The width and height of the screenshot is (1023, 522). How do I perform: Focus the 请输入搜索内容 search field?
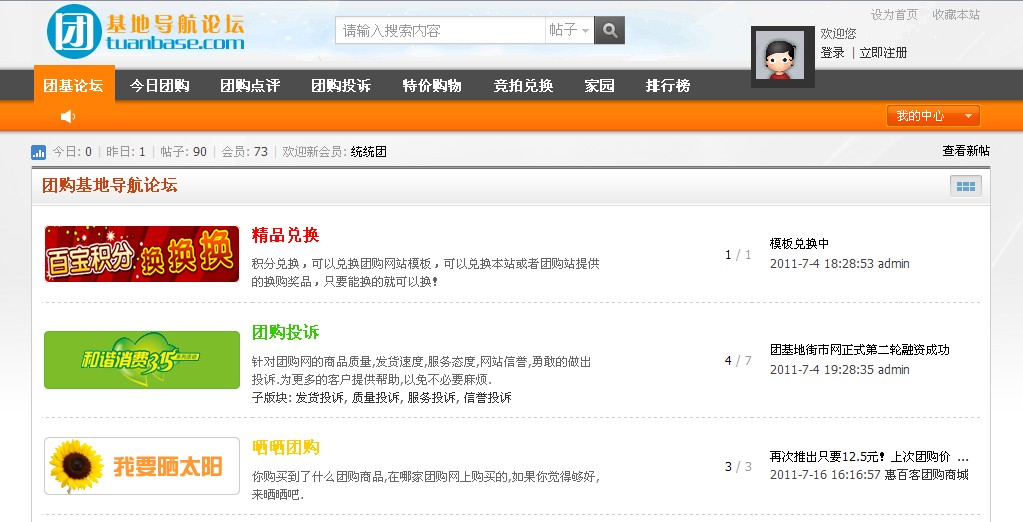tap(440, 30)
